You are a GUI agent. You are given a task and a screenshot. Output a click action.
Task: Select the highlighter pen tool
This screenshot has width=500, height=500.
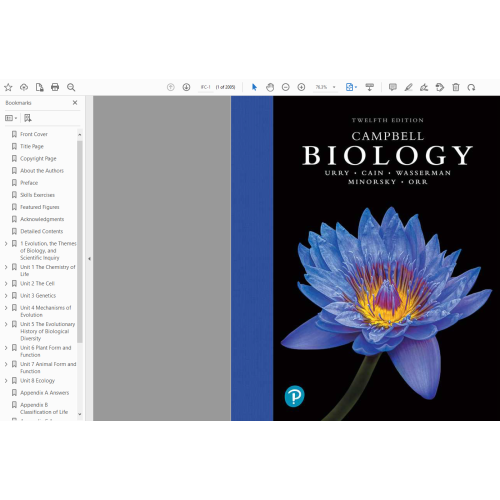click(x=408, y=87)
